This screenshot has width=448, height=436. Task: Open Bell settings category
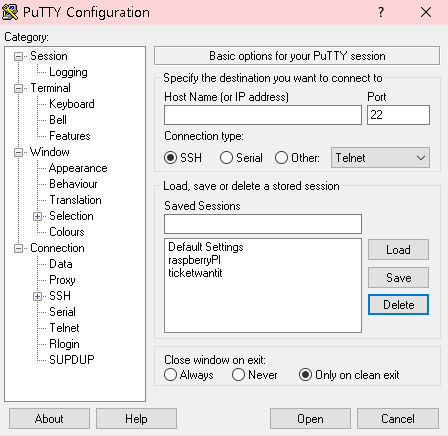pos(58,120)
